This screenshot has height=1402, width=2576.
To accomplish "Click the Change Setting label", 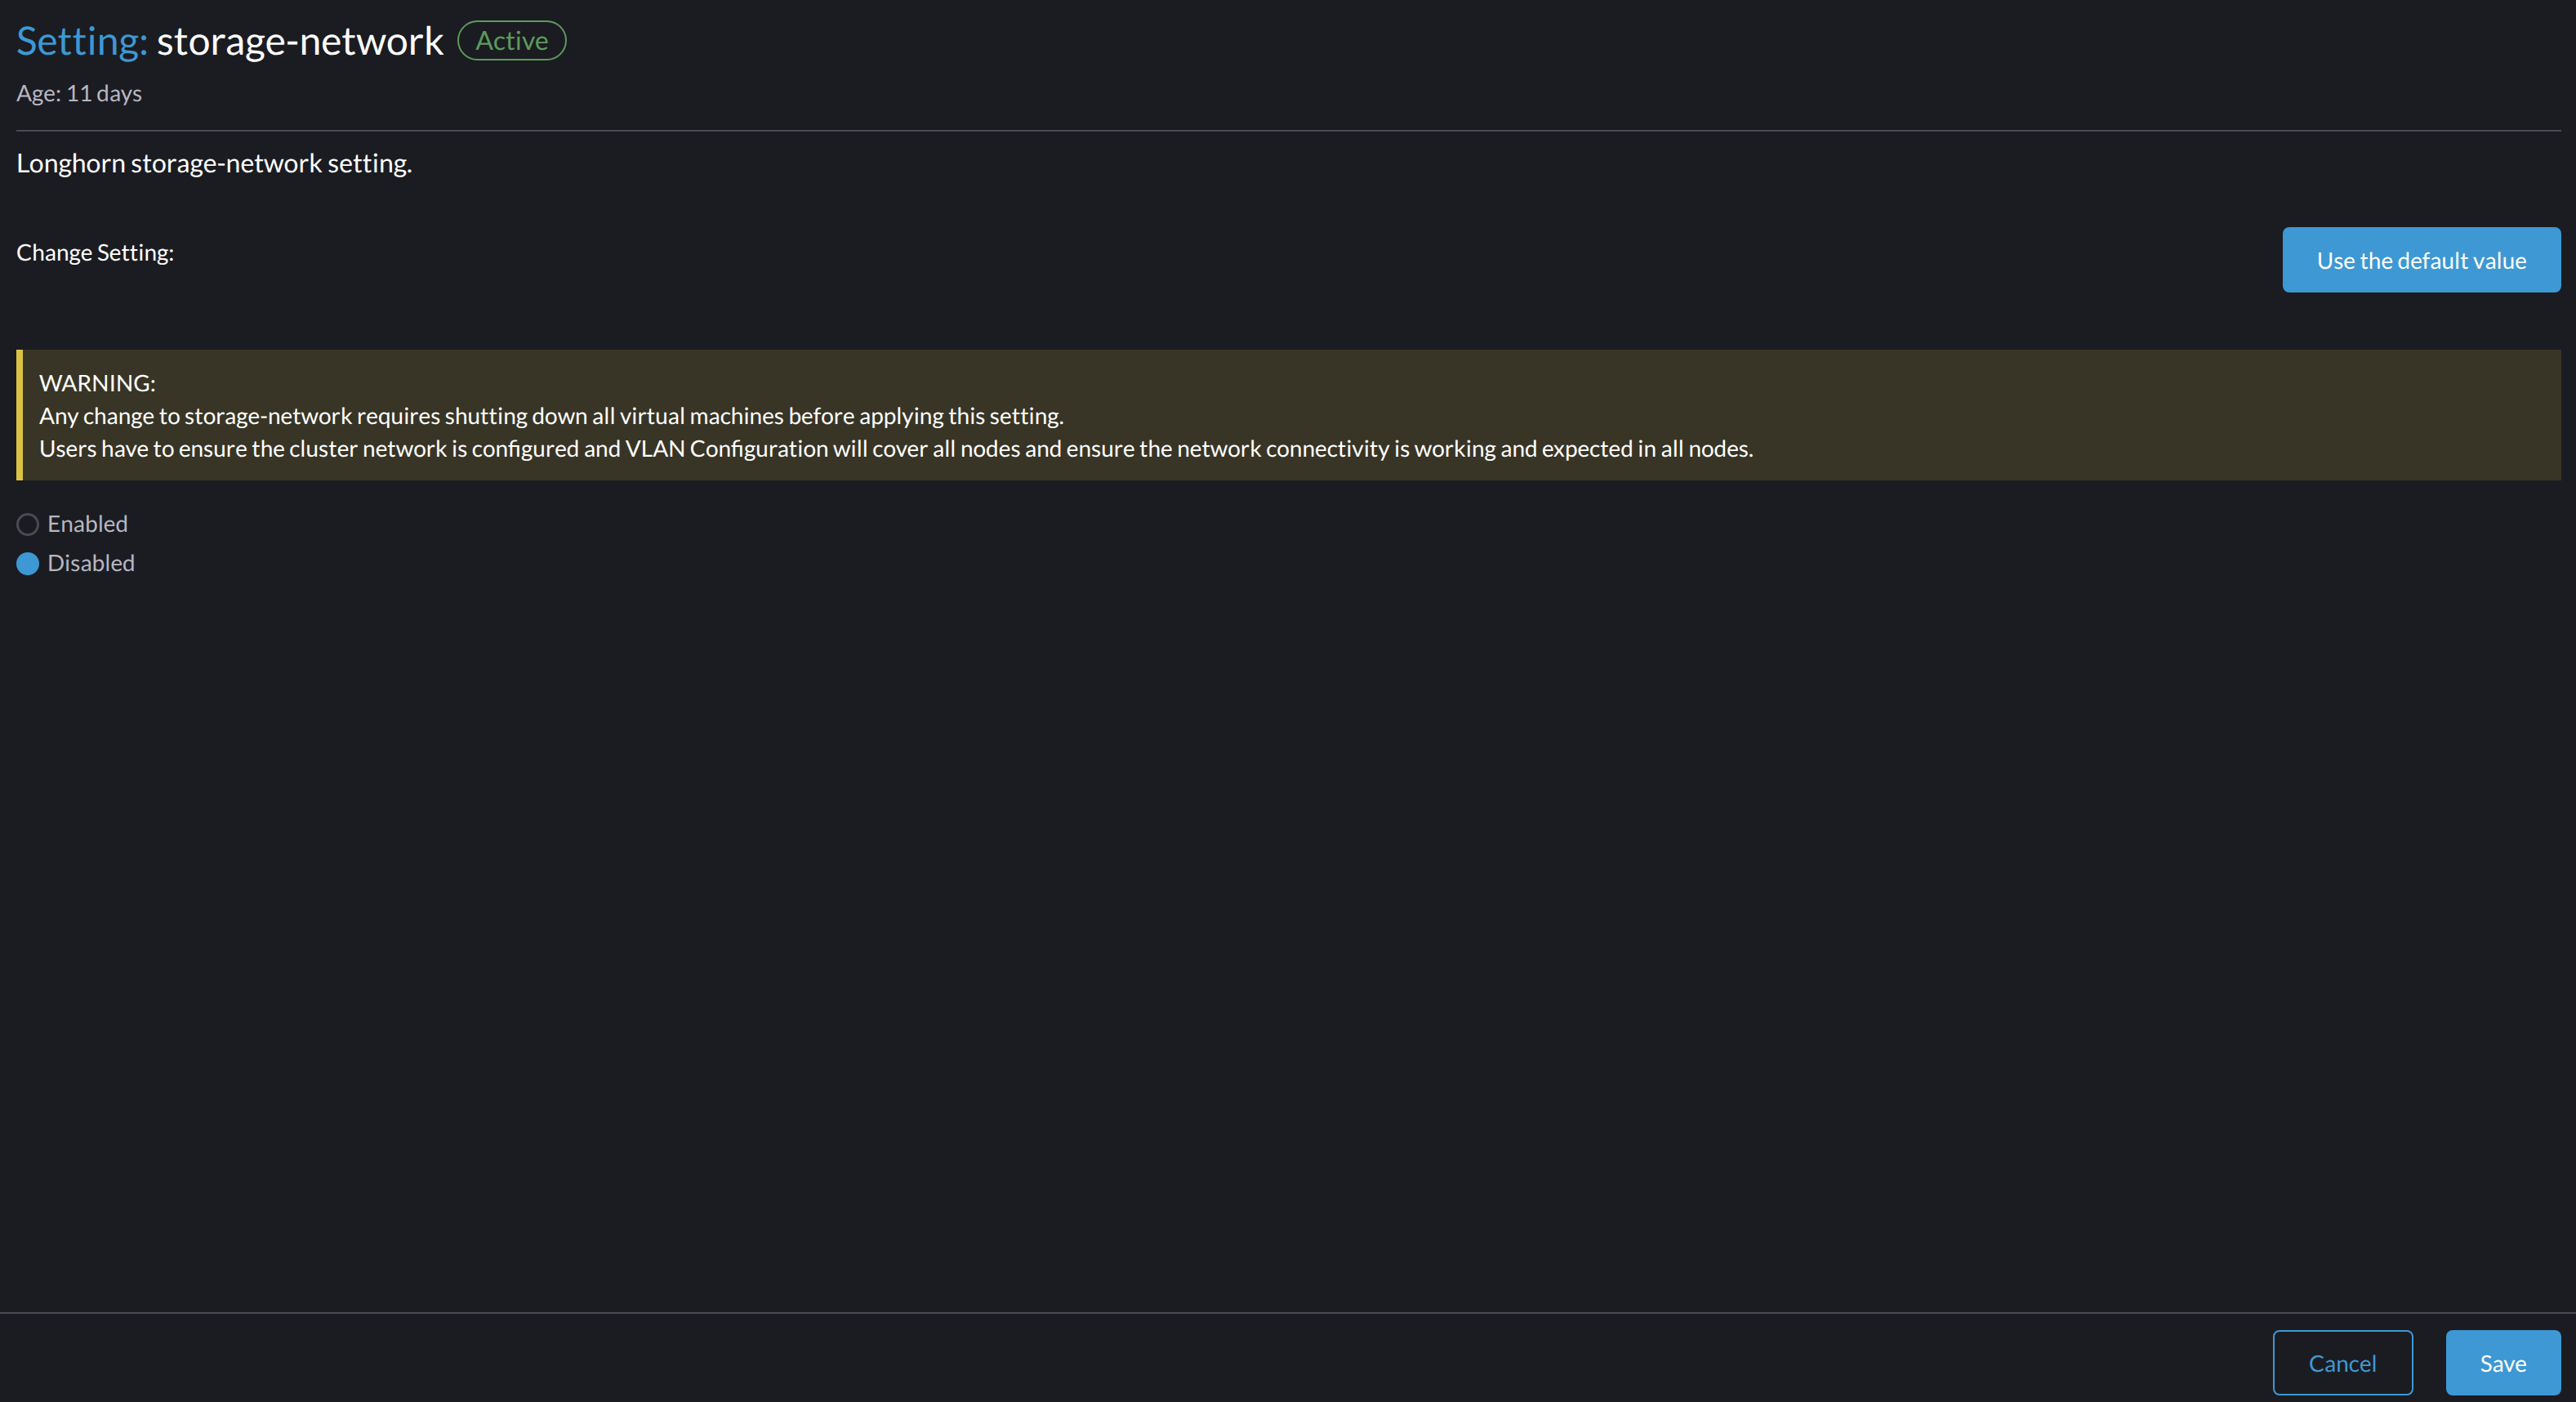I will [x=94, y=252].
